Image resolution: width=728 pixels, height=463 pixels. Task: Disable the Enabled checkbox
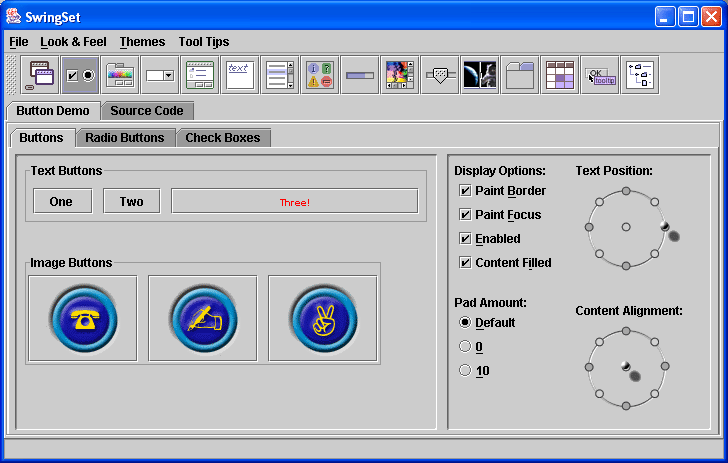[x=465, y=239]
